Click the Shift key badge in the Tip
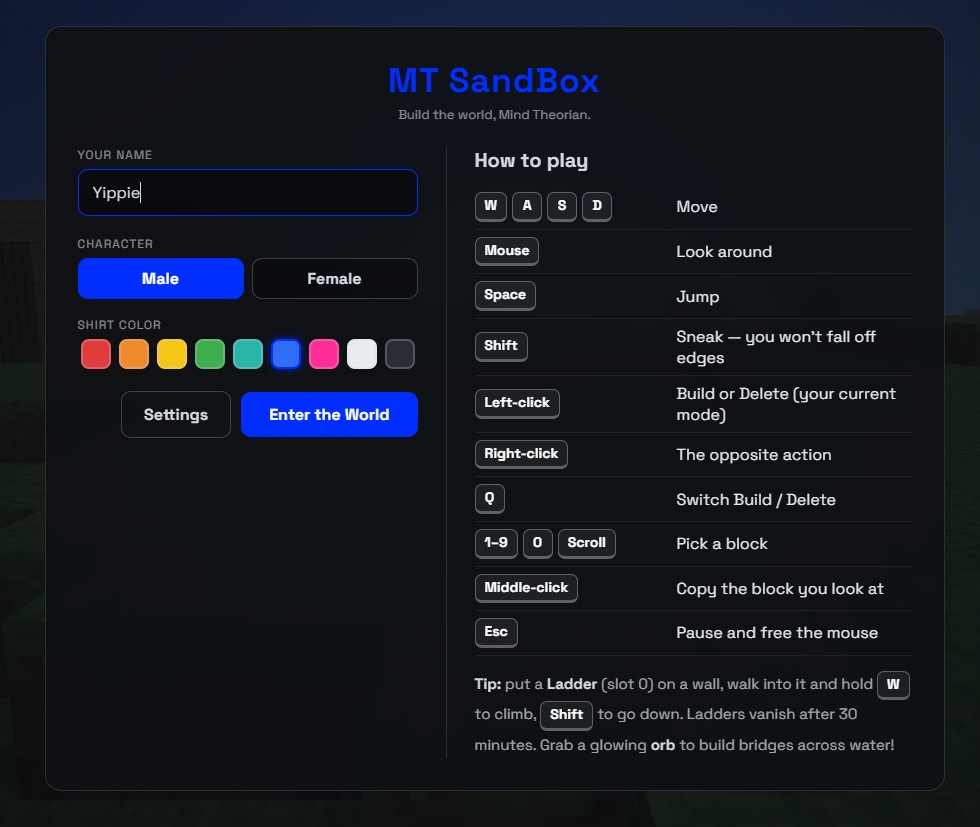Viewport: 980px width, 827px height. click(x=566, y=715)
